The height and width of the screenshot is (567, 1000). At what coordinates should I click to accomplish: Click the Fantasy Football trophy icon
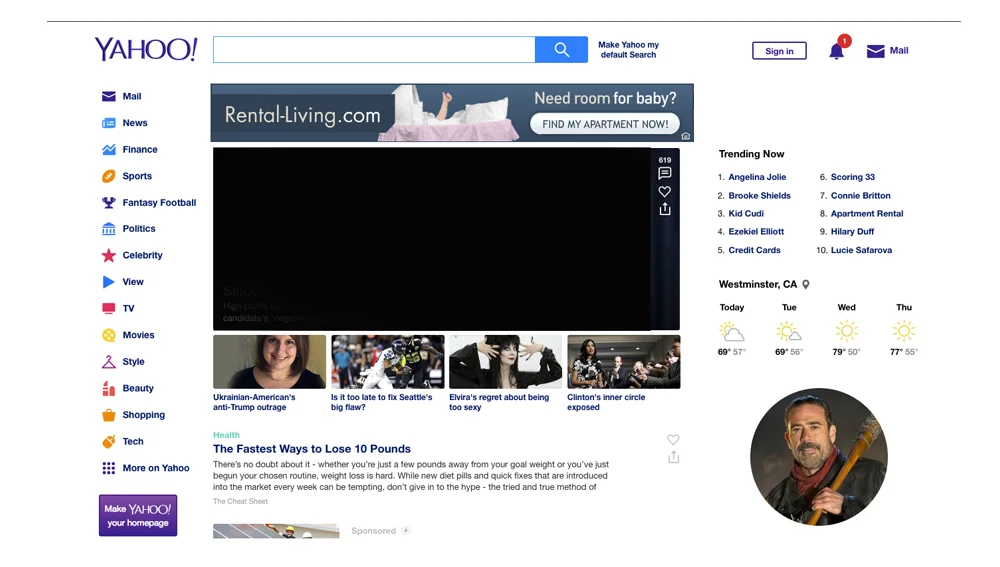(109, 203)
